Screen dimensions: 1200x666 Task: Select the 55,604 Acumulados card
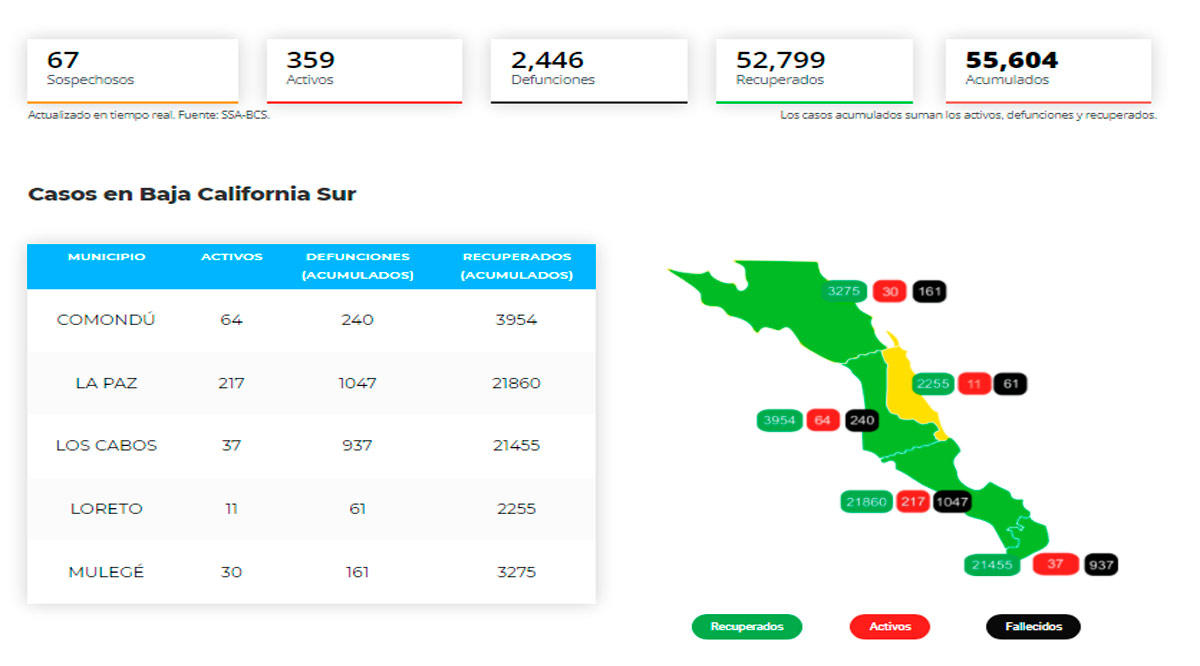(1048, 71)
